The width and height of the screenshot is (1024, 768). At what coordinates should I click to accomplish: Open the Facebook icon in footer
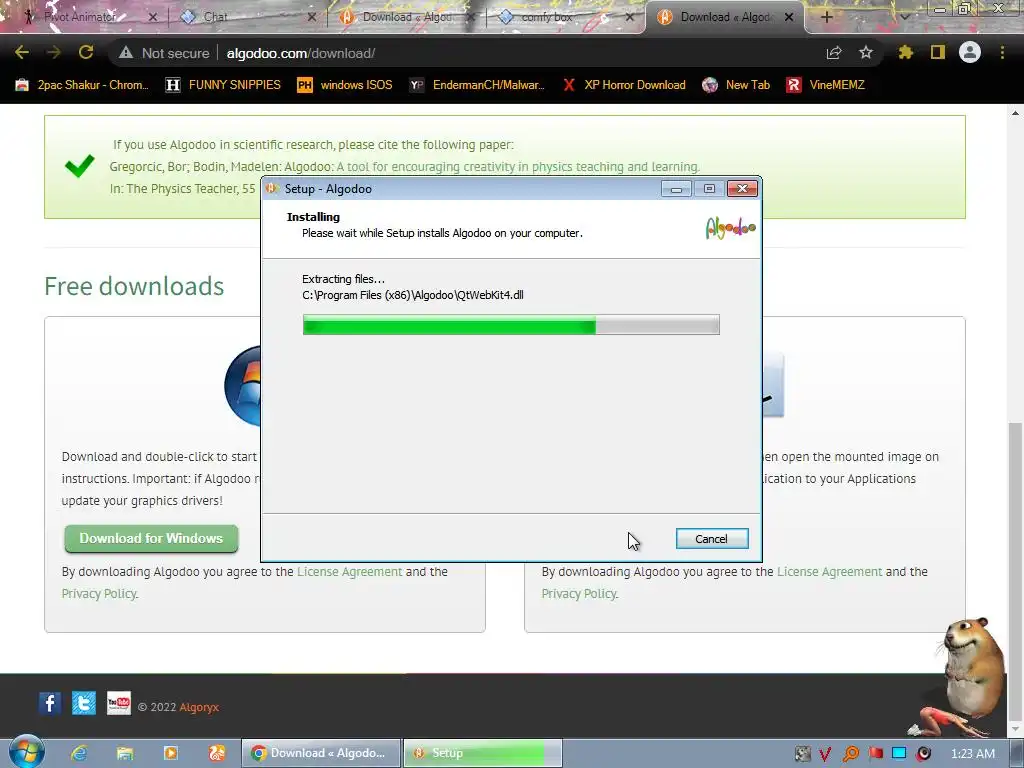tap(50, 703)
